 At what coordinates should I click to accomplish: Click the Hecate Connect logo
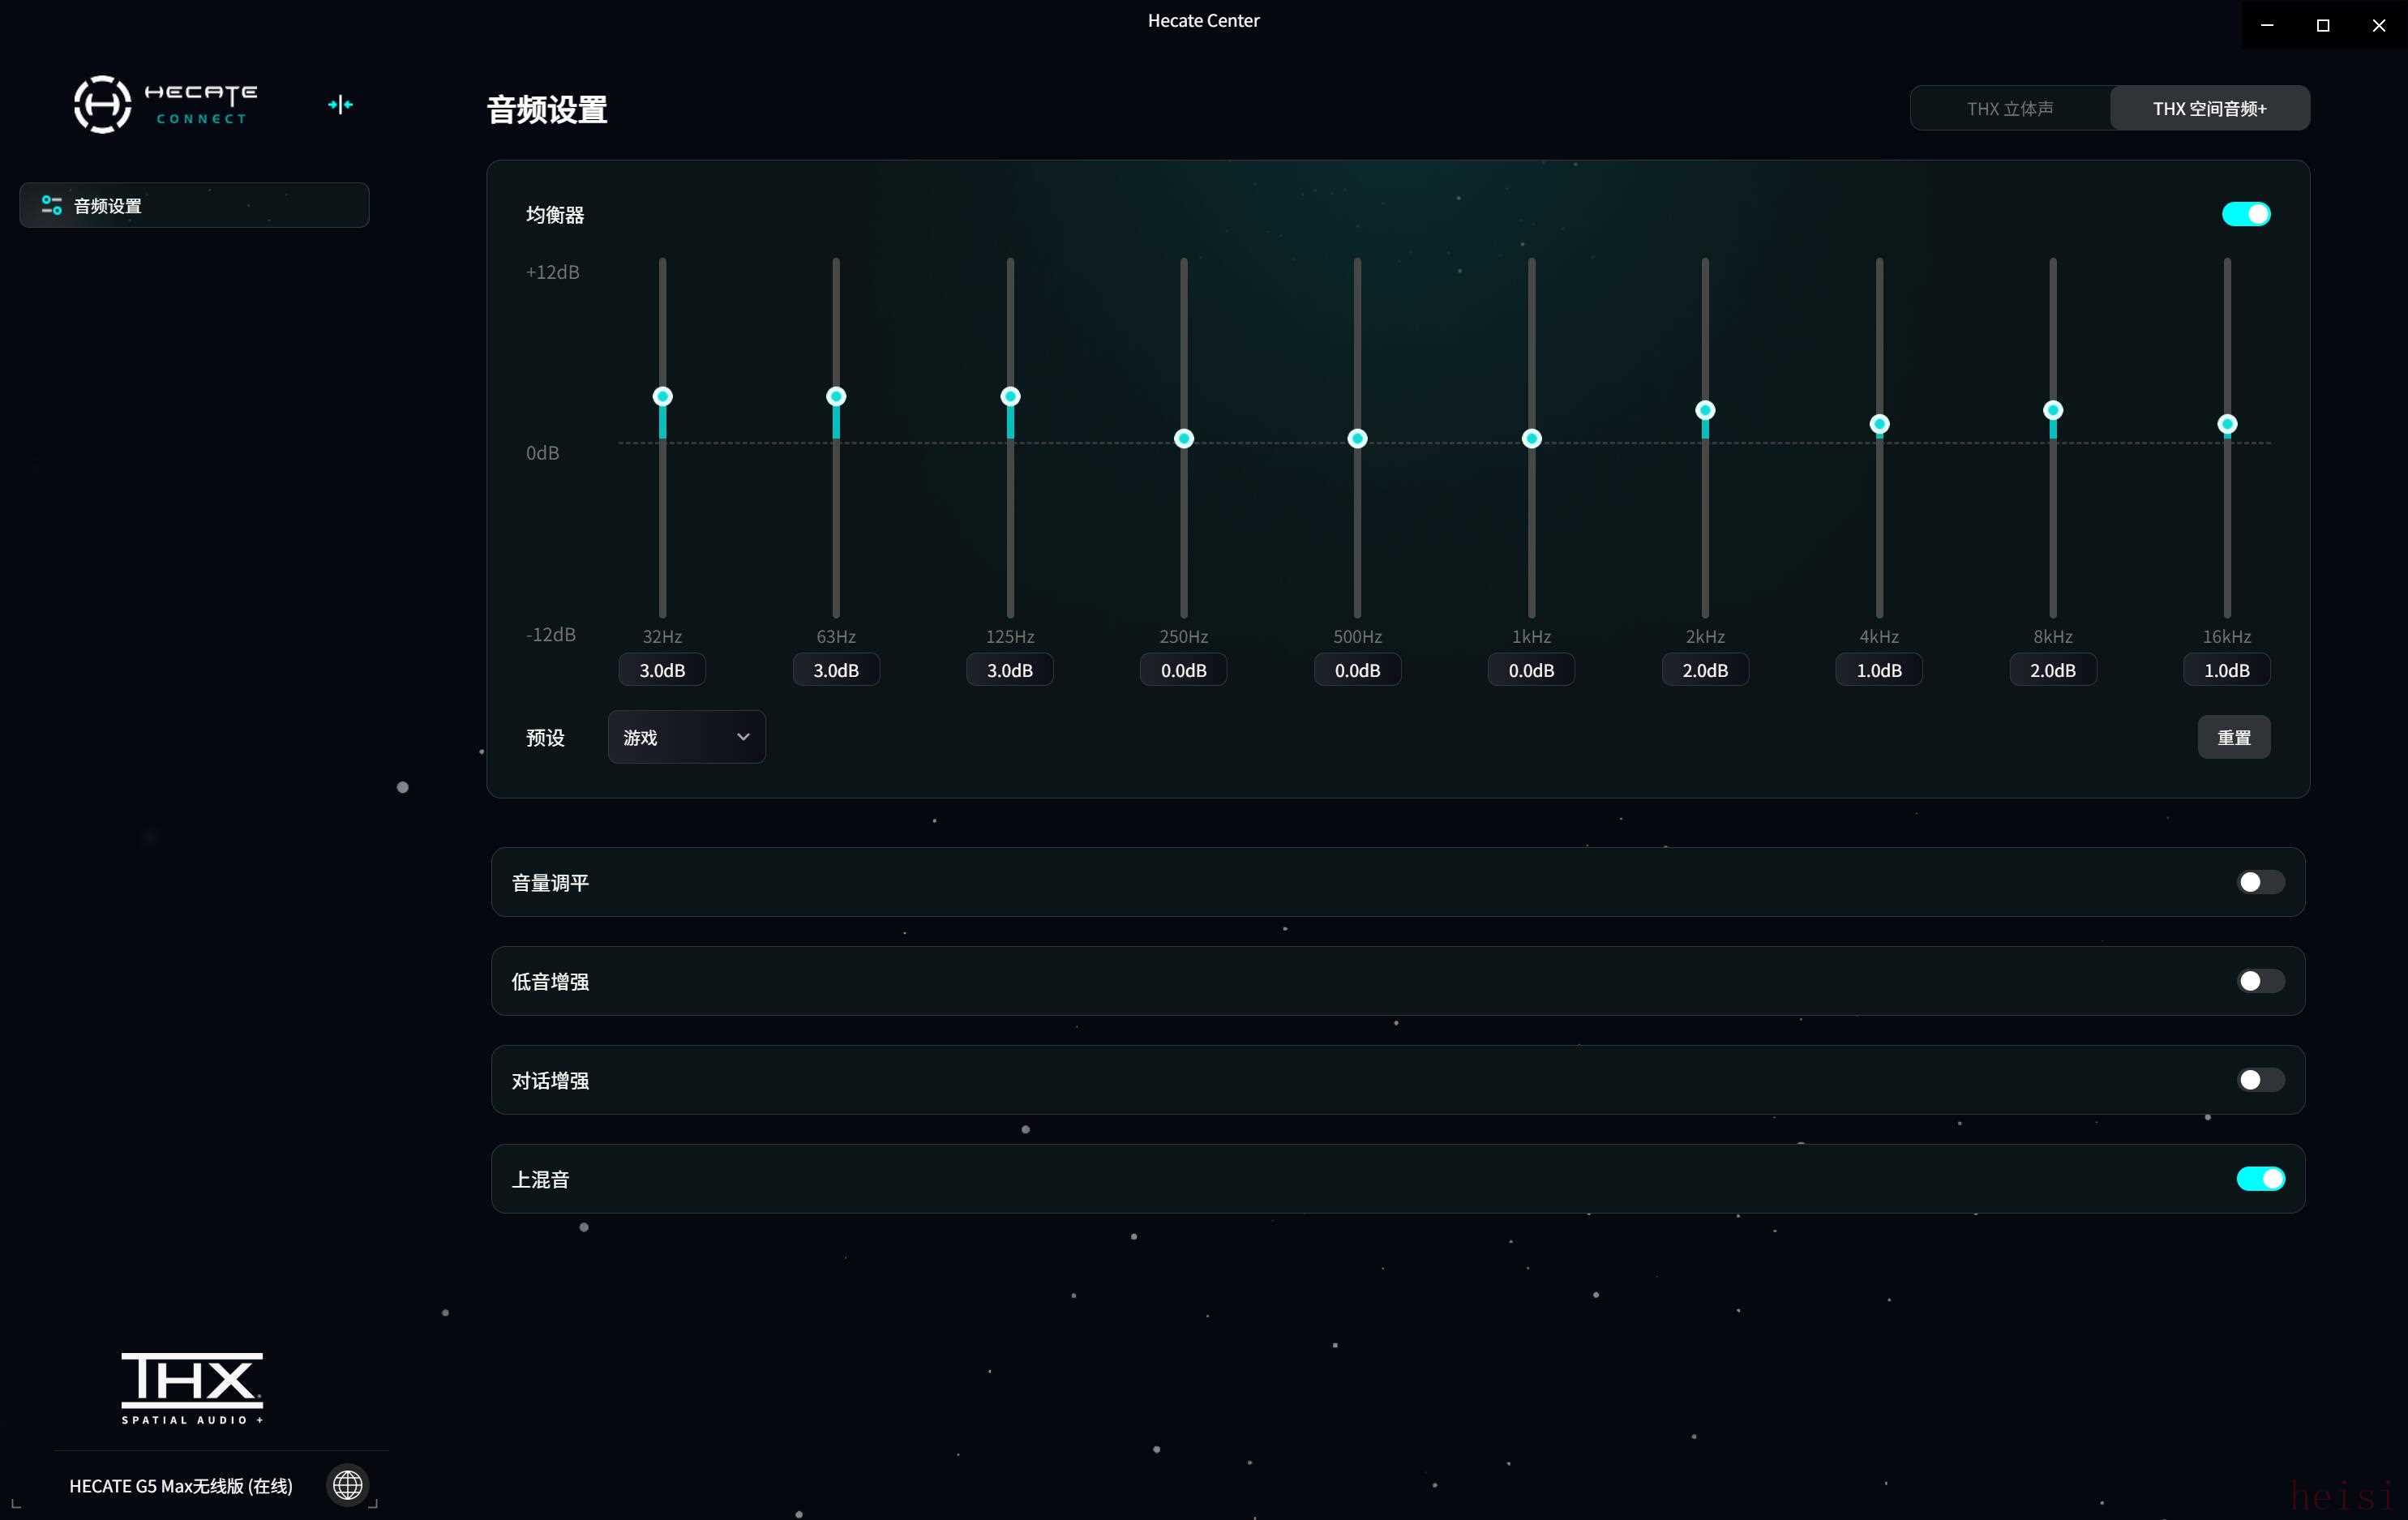(x=165, y=104)
